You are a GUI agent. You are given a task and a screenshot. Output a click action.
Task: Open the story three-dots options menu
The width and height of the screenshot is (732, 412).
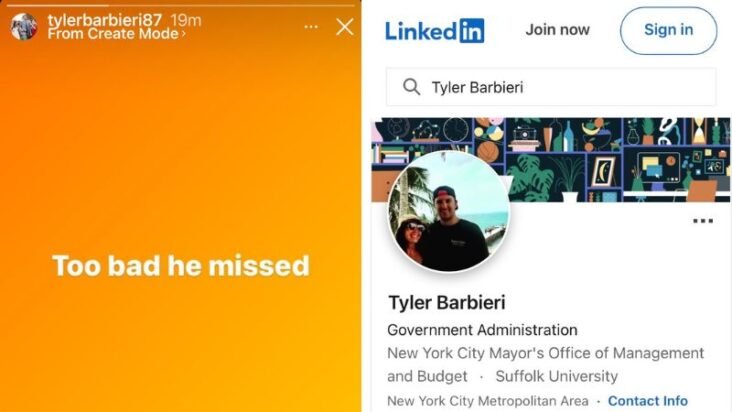coord(311,27)
